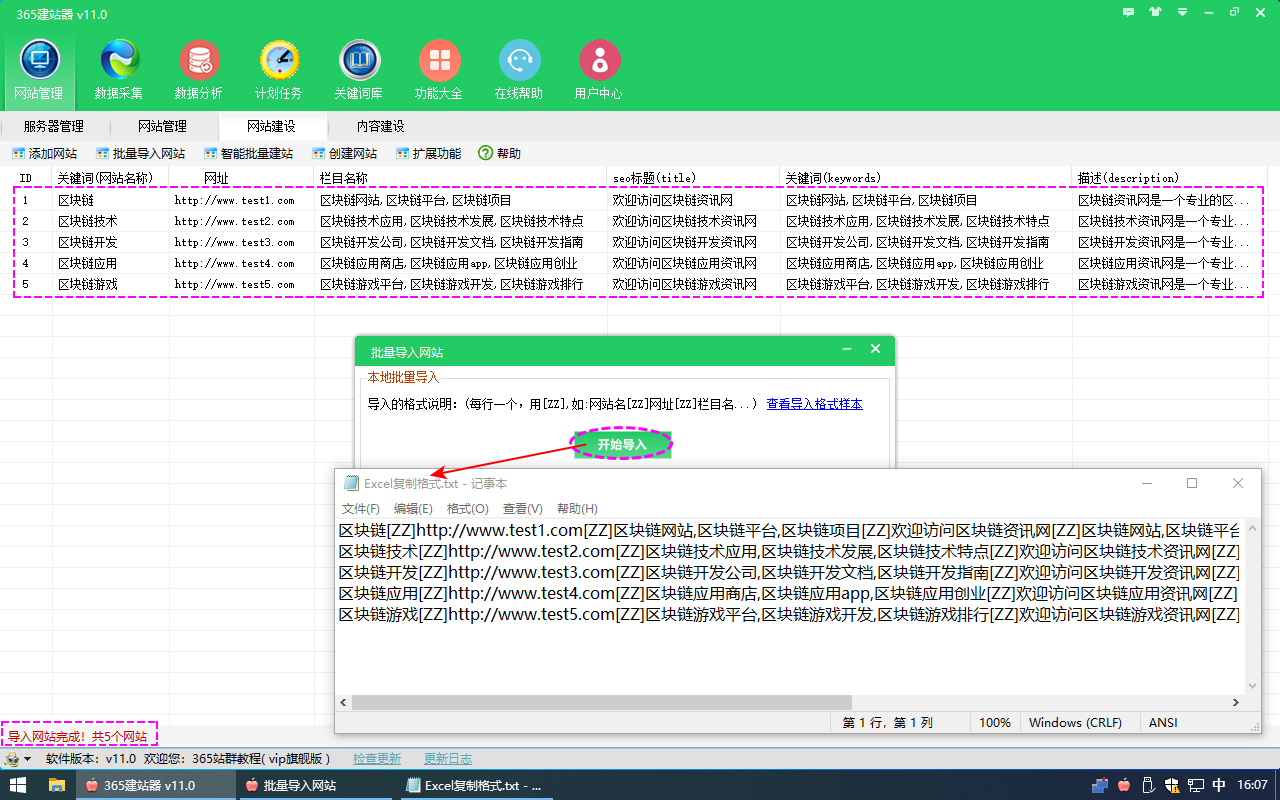1280x800 pixels.
Task: Open the 计划任务 module
Action: coord(279,70)
